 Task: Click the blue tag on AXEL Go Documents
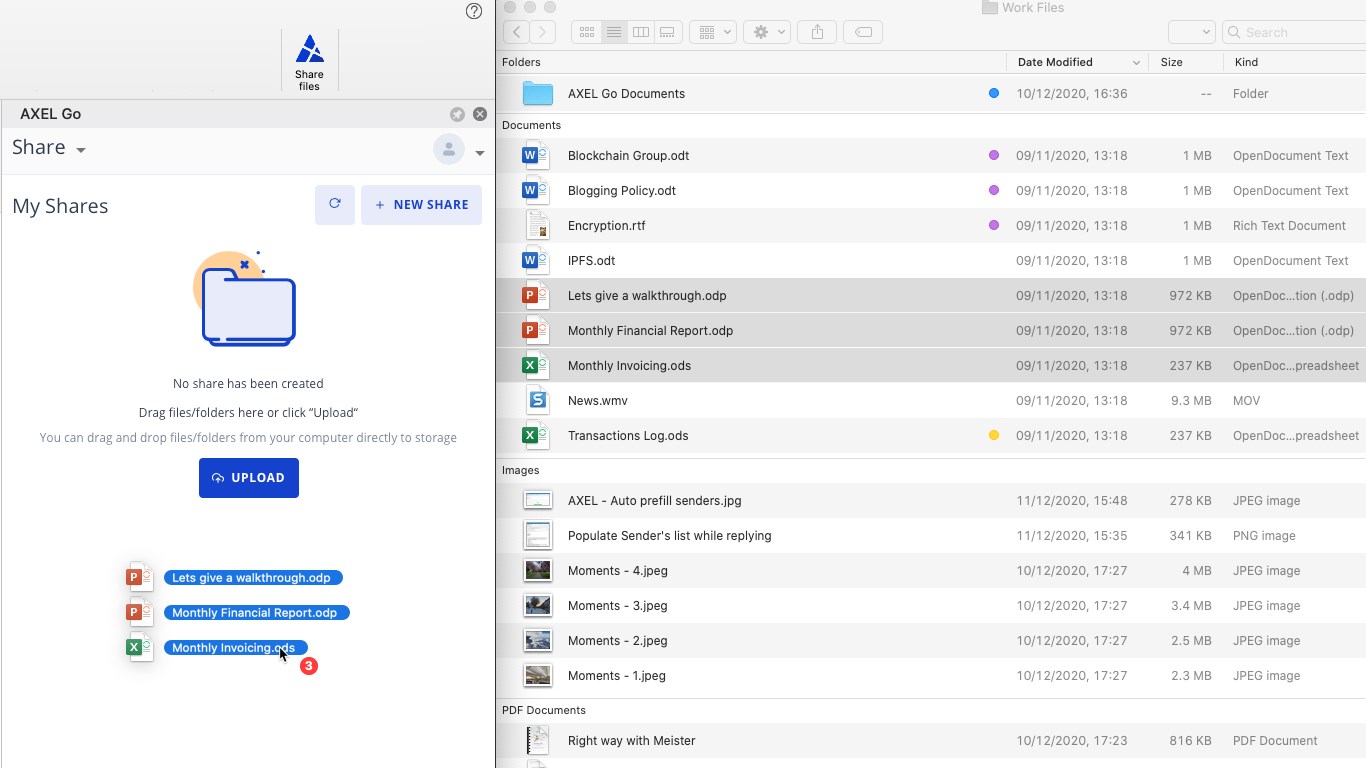tap(993, 93)
